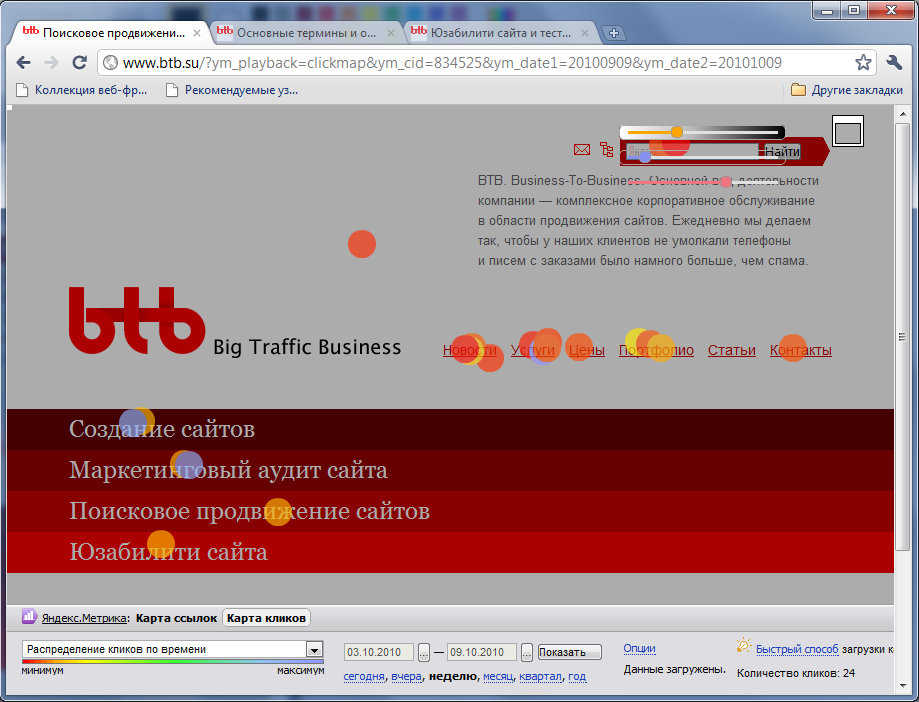Click the end date field 09.10.2010
The height and width of the screenshot is (702, 919).
[482, 652]
